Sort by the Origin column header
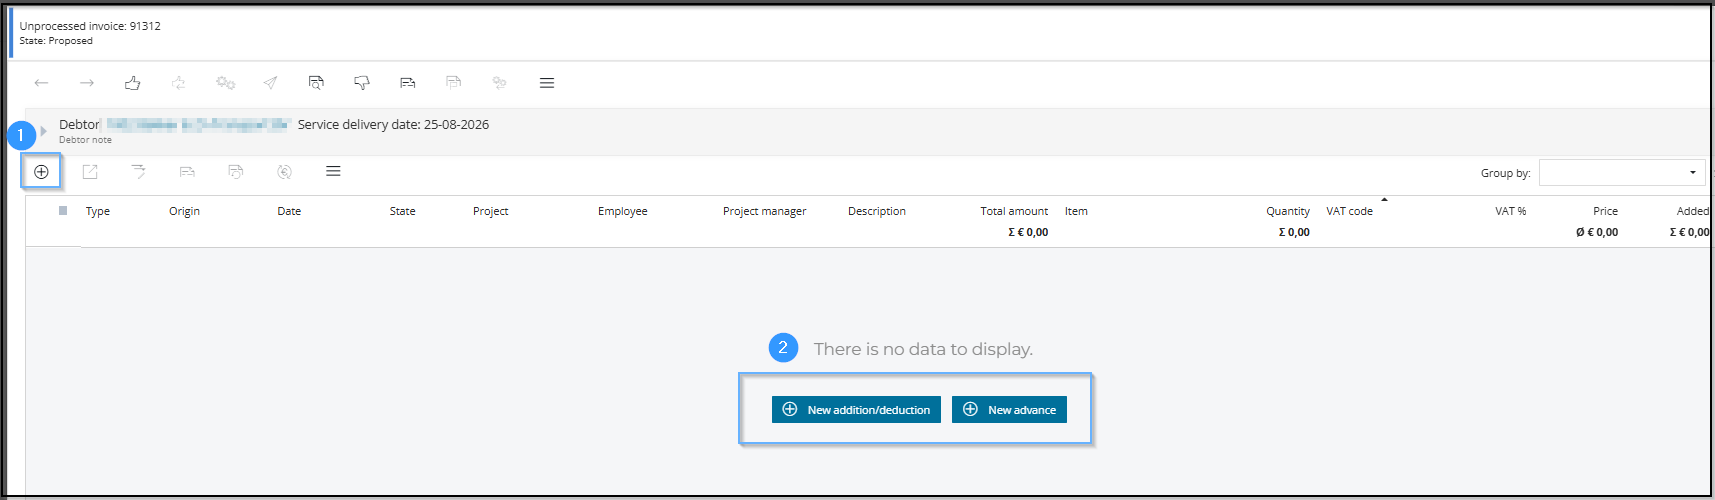1715x500 pixels. pyautogui.click(x=184, y=211)
